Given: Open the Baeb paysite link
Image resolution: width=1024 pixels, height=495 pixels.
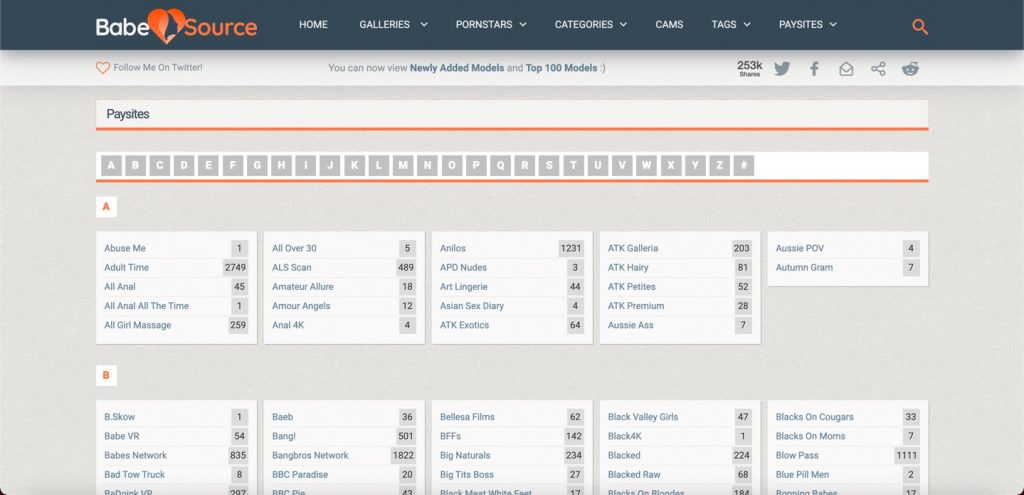Looking at the screenshot, I should pos(283,417).
